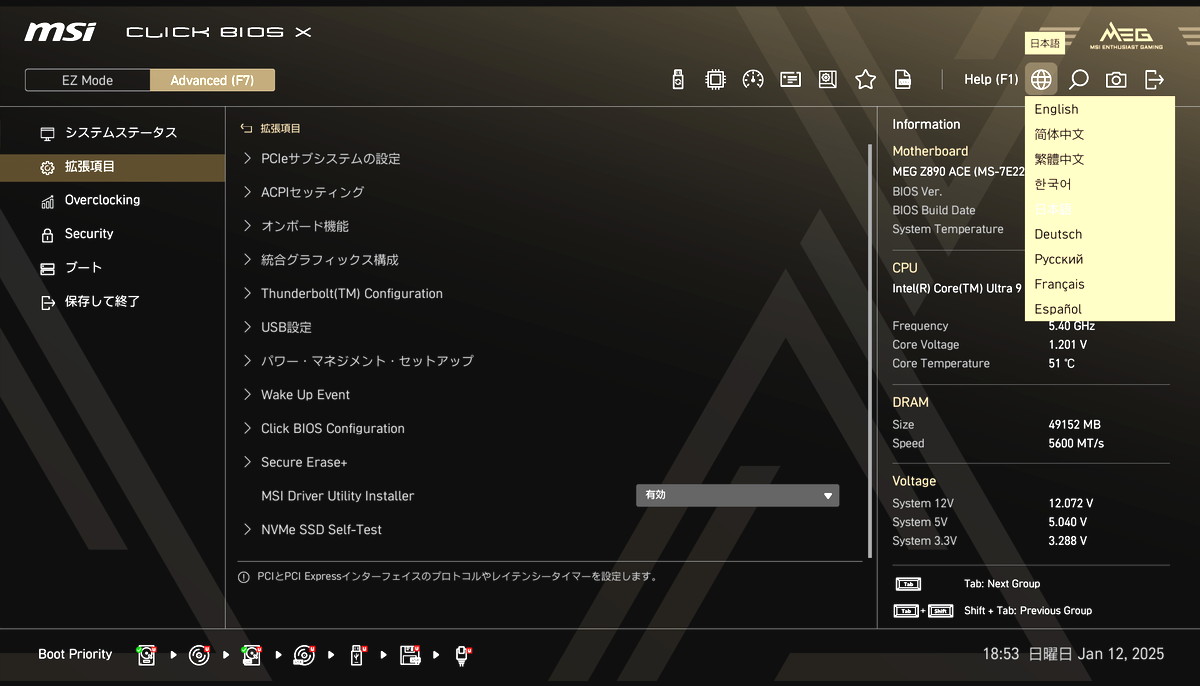Click the MSI logo
1200x686 pixels.
coord(60,32)
